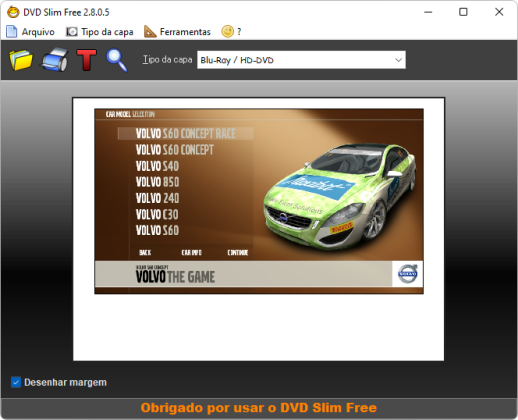The height and width of the screenshot is (420, 518).
Task: Expand the Tipo da capa dropdown arrow
Action: click(x=398, y=60)
